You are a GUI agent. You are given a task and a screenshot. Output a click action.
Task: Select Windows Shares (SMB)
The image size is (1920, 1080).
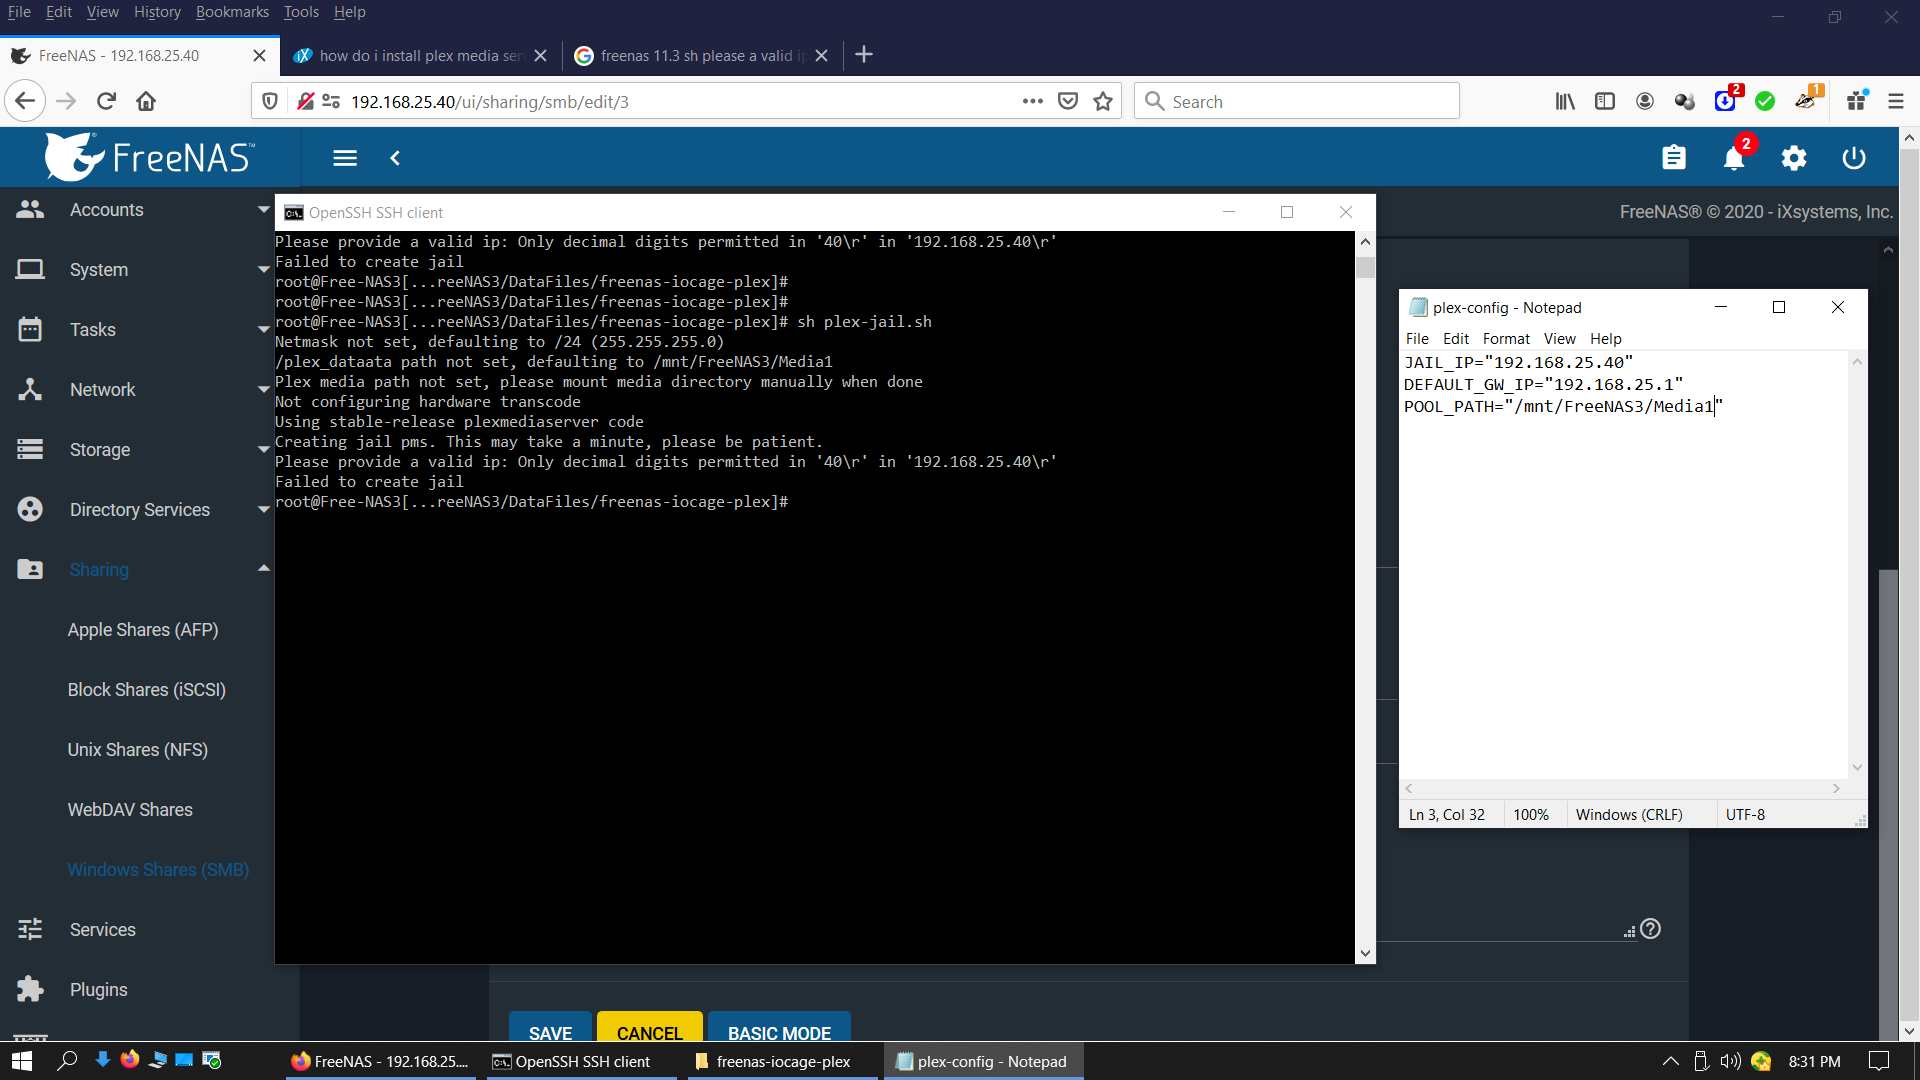(158, 870)
